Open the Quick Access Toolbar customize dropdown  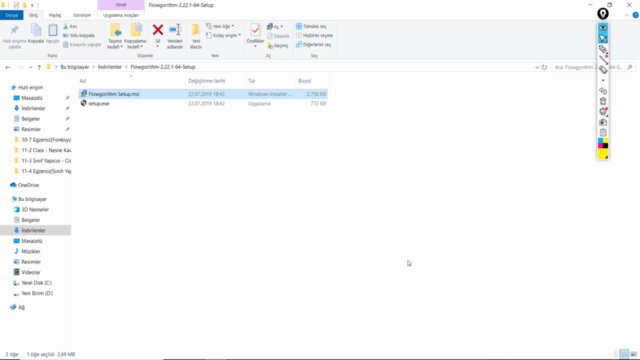(32, 5)
